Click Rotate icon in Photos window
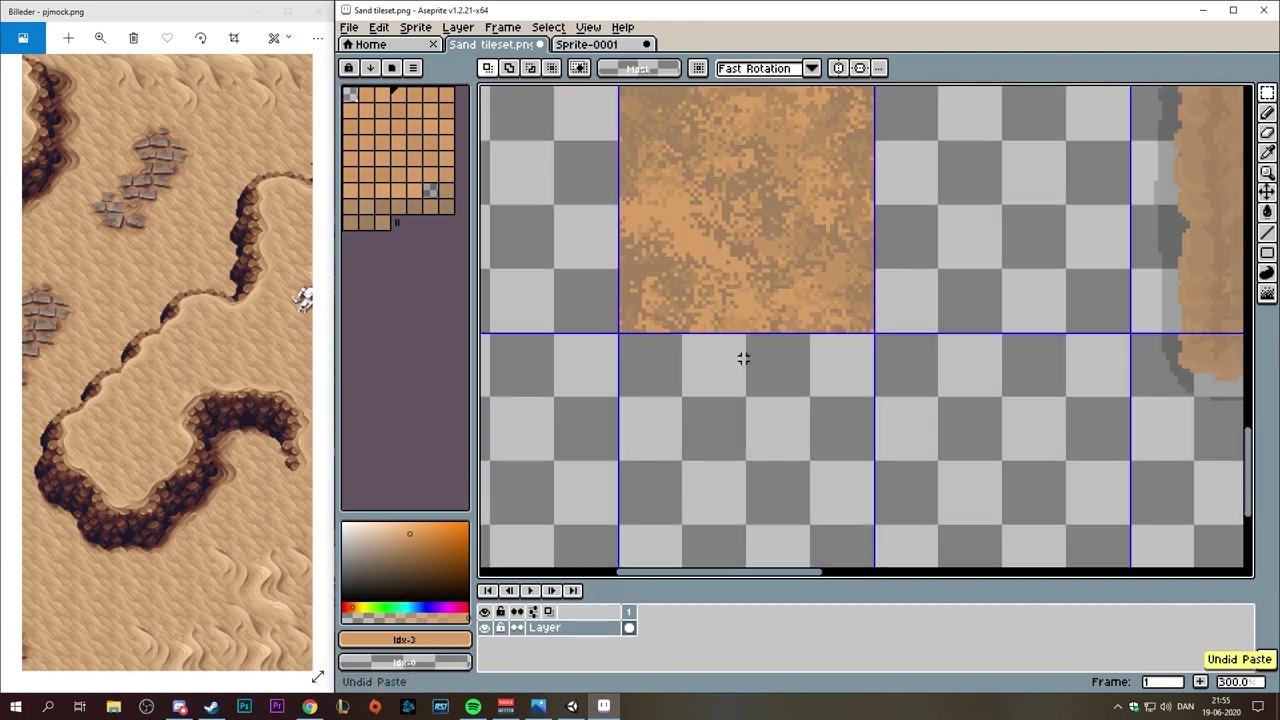Screen dimensions: 1280x720 [200, 38]
